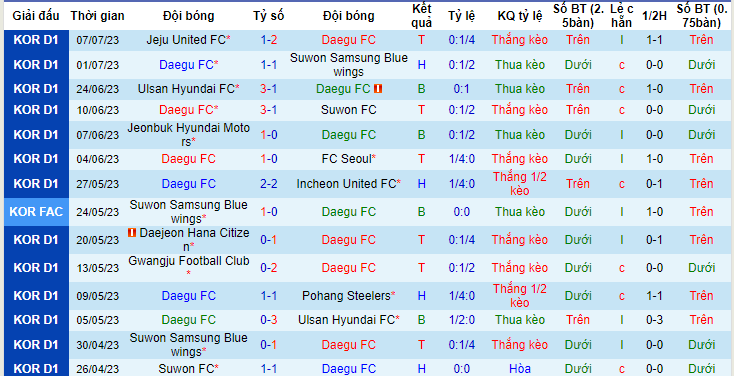Select the Giải đấu column header
The image size is (734, 376).
(36, 16)
